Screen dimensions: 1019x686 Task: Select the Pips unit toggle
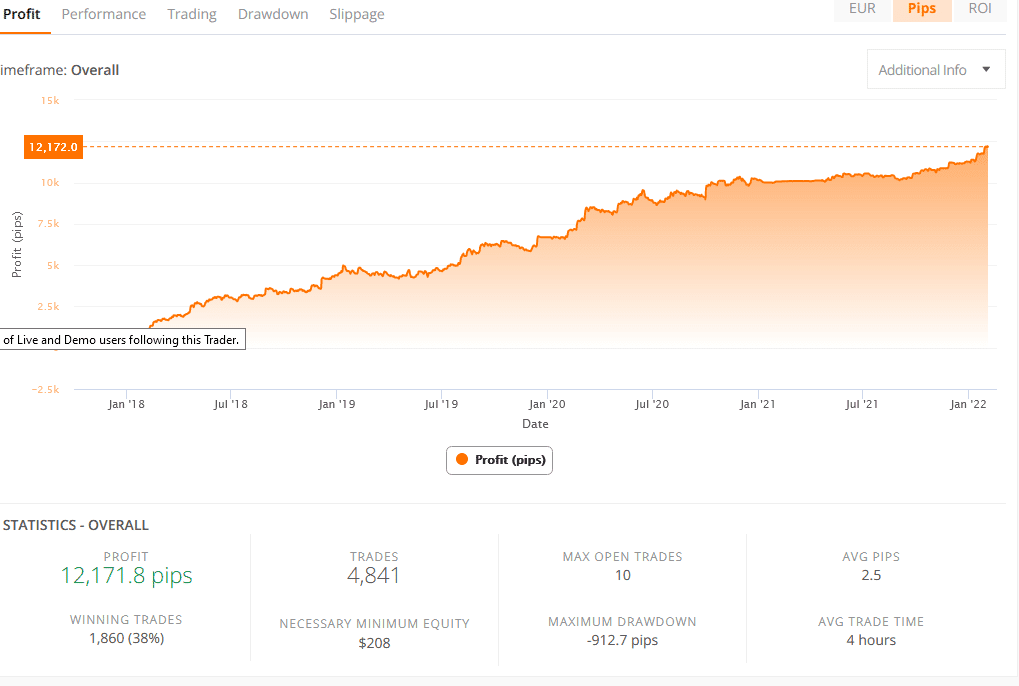point(922,9)
